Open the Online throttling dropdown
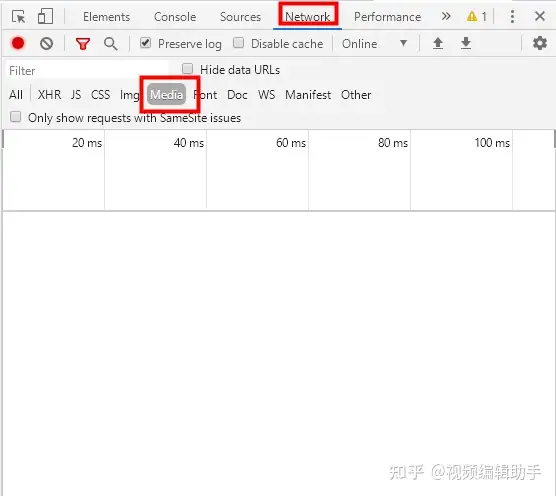Viewport: 556px width, 496px height. click(374, 44)
